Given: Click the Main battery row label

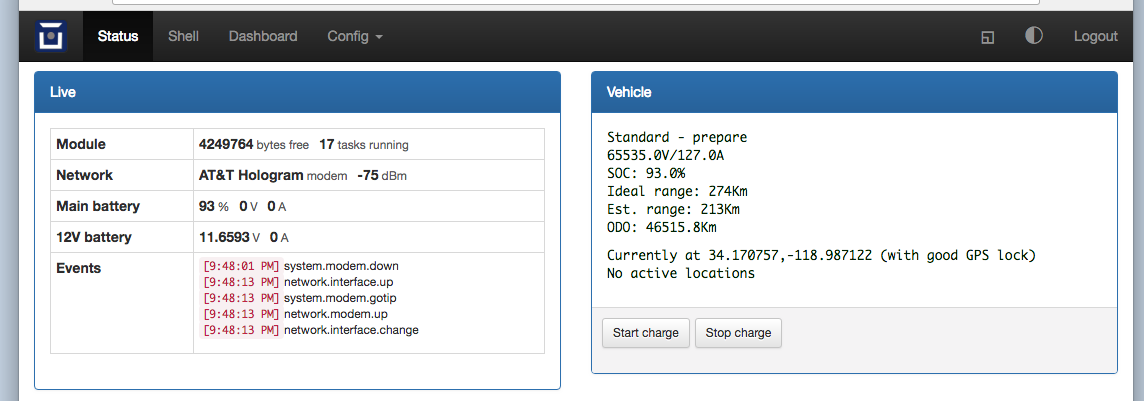Looking at the screenshot, I should 98,206.
